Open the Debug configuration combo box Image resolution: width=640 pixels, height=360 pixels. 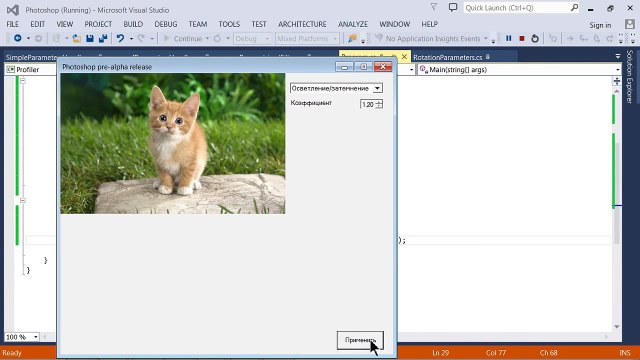click(x=252, y=39)
